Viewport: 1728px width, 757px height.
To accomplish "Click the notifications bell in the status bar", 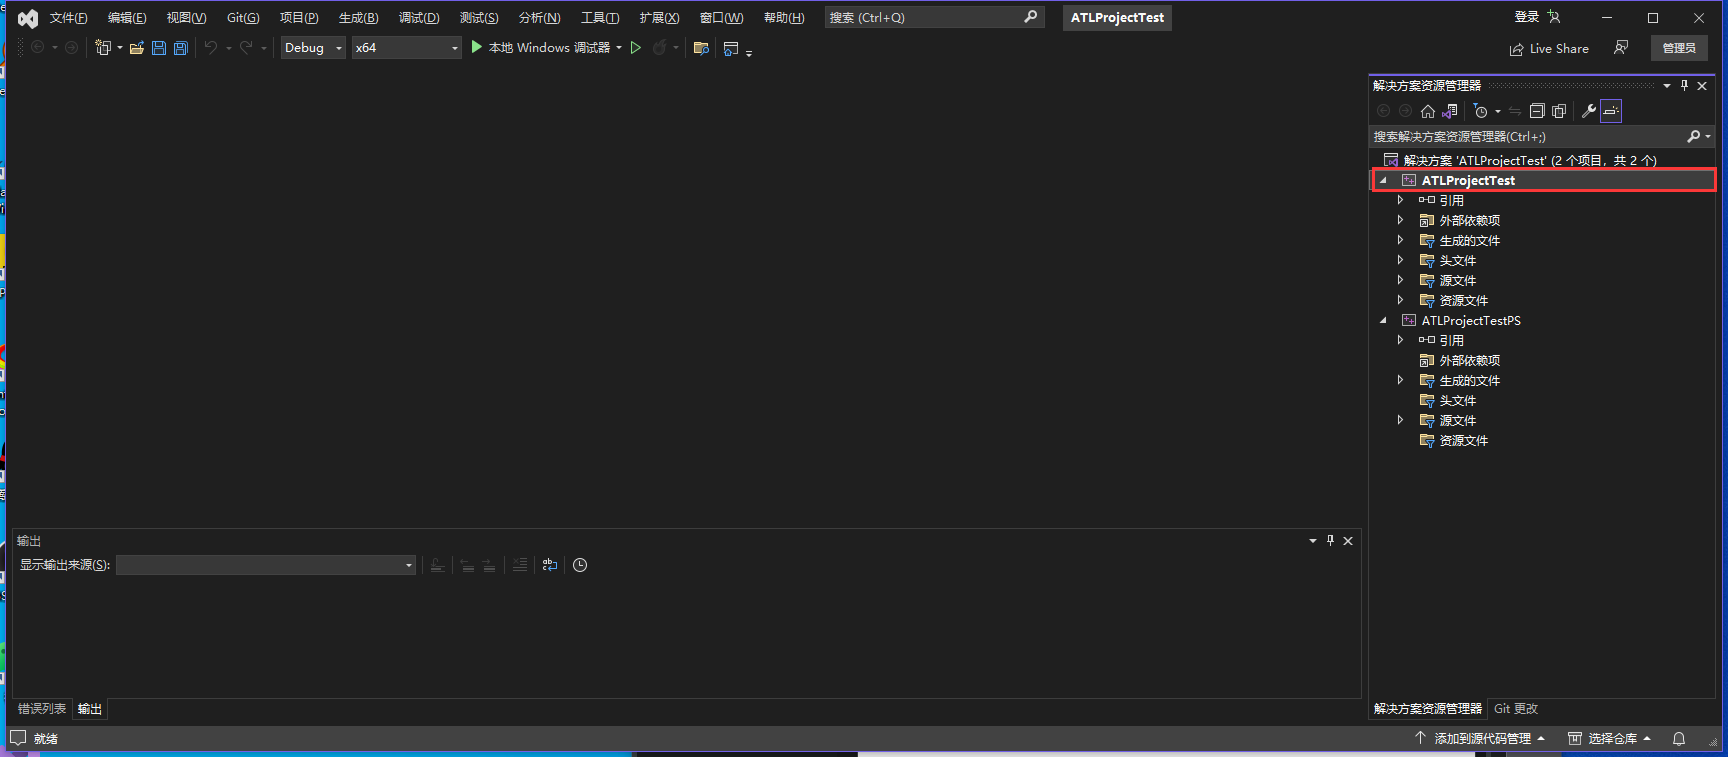I will click(x=1679, y=739).
